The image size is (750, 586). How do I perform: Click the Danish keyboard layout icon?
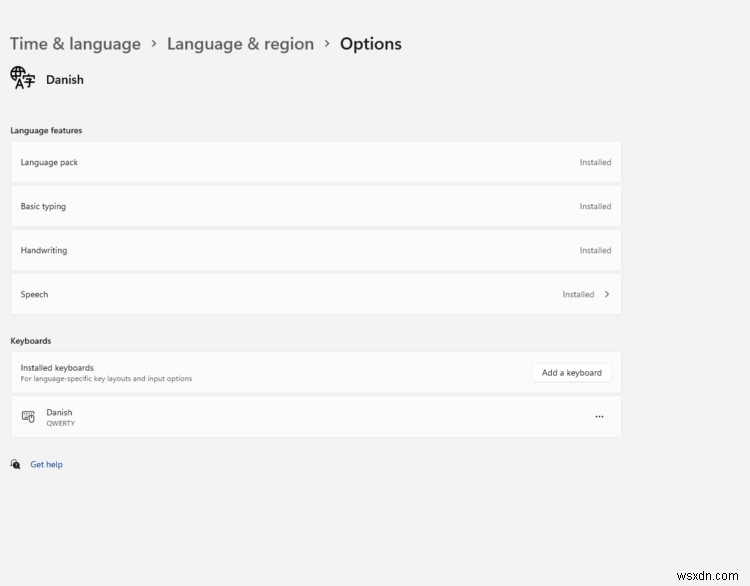(28, 417)
